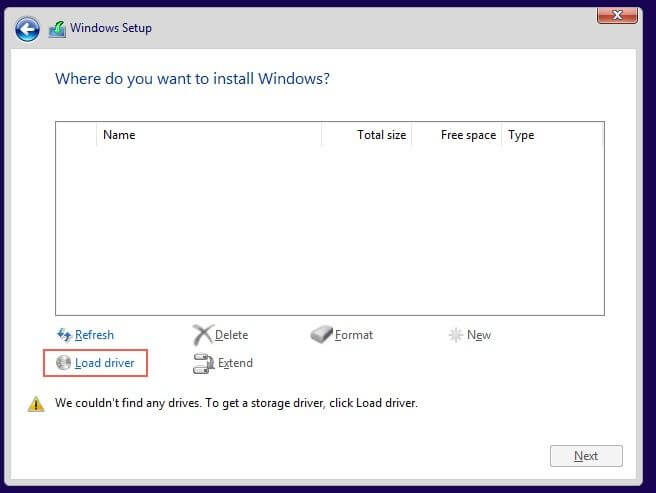656x493 pixels.
Task: Close the Windows Setup window
Action: pyautogui.click(x=617, y=15)
